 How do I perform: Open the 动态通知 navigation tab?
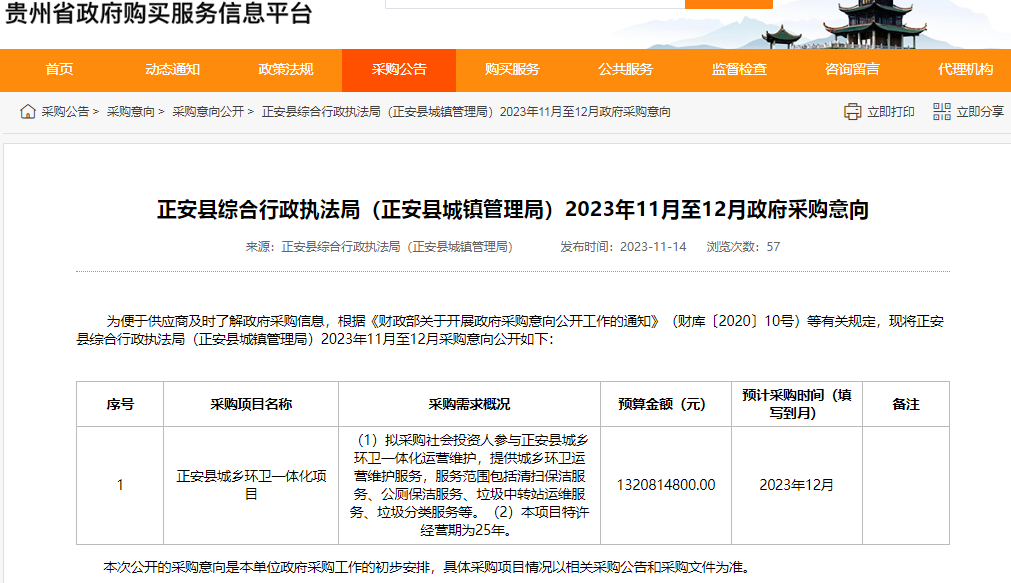(172, 70)
